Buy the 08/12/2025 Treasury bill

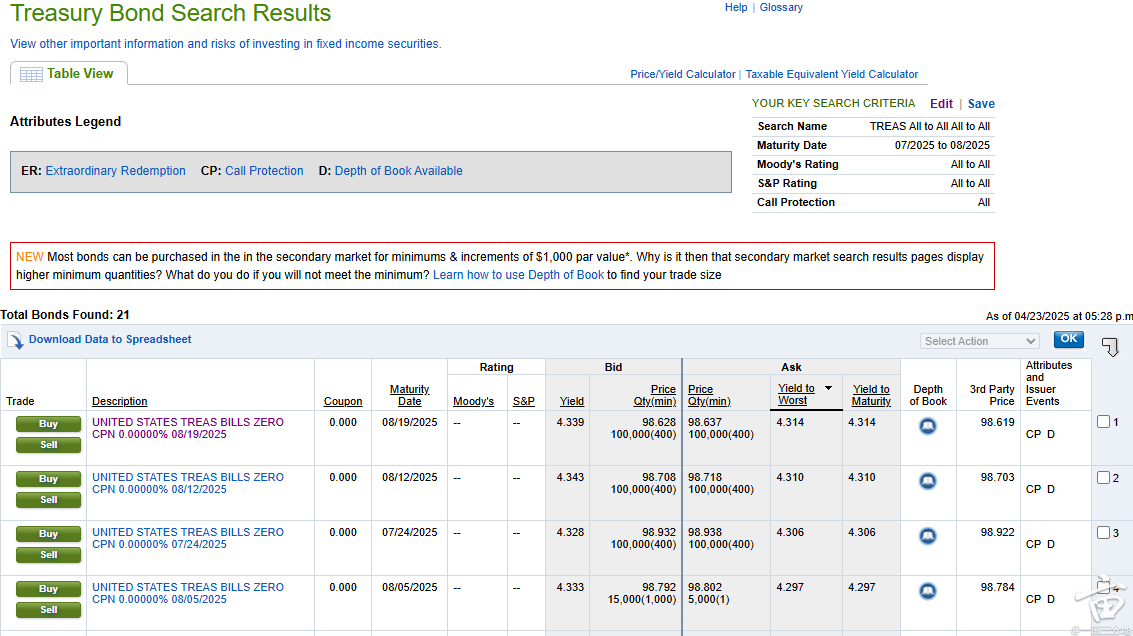48,479
